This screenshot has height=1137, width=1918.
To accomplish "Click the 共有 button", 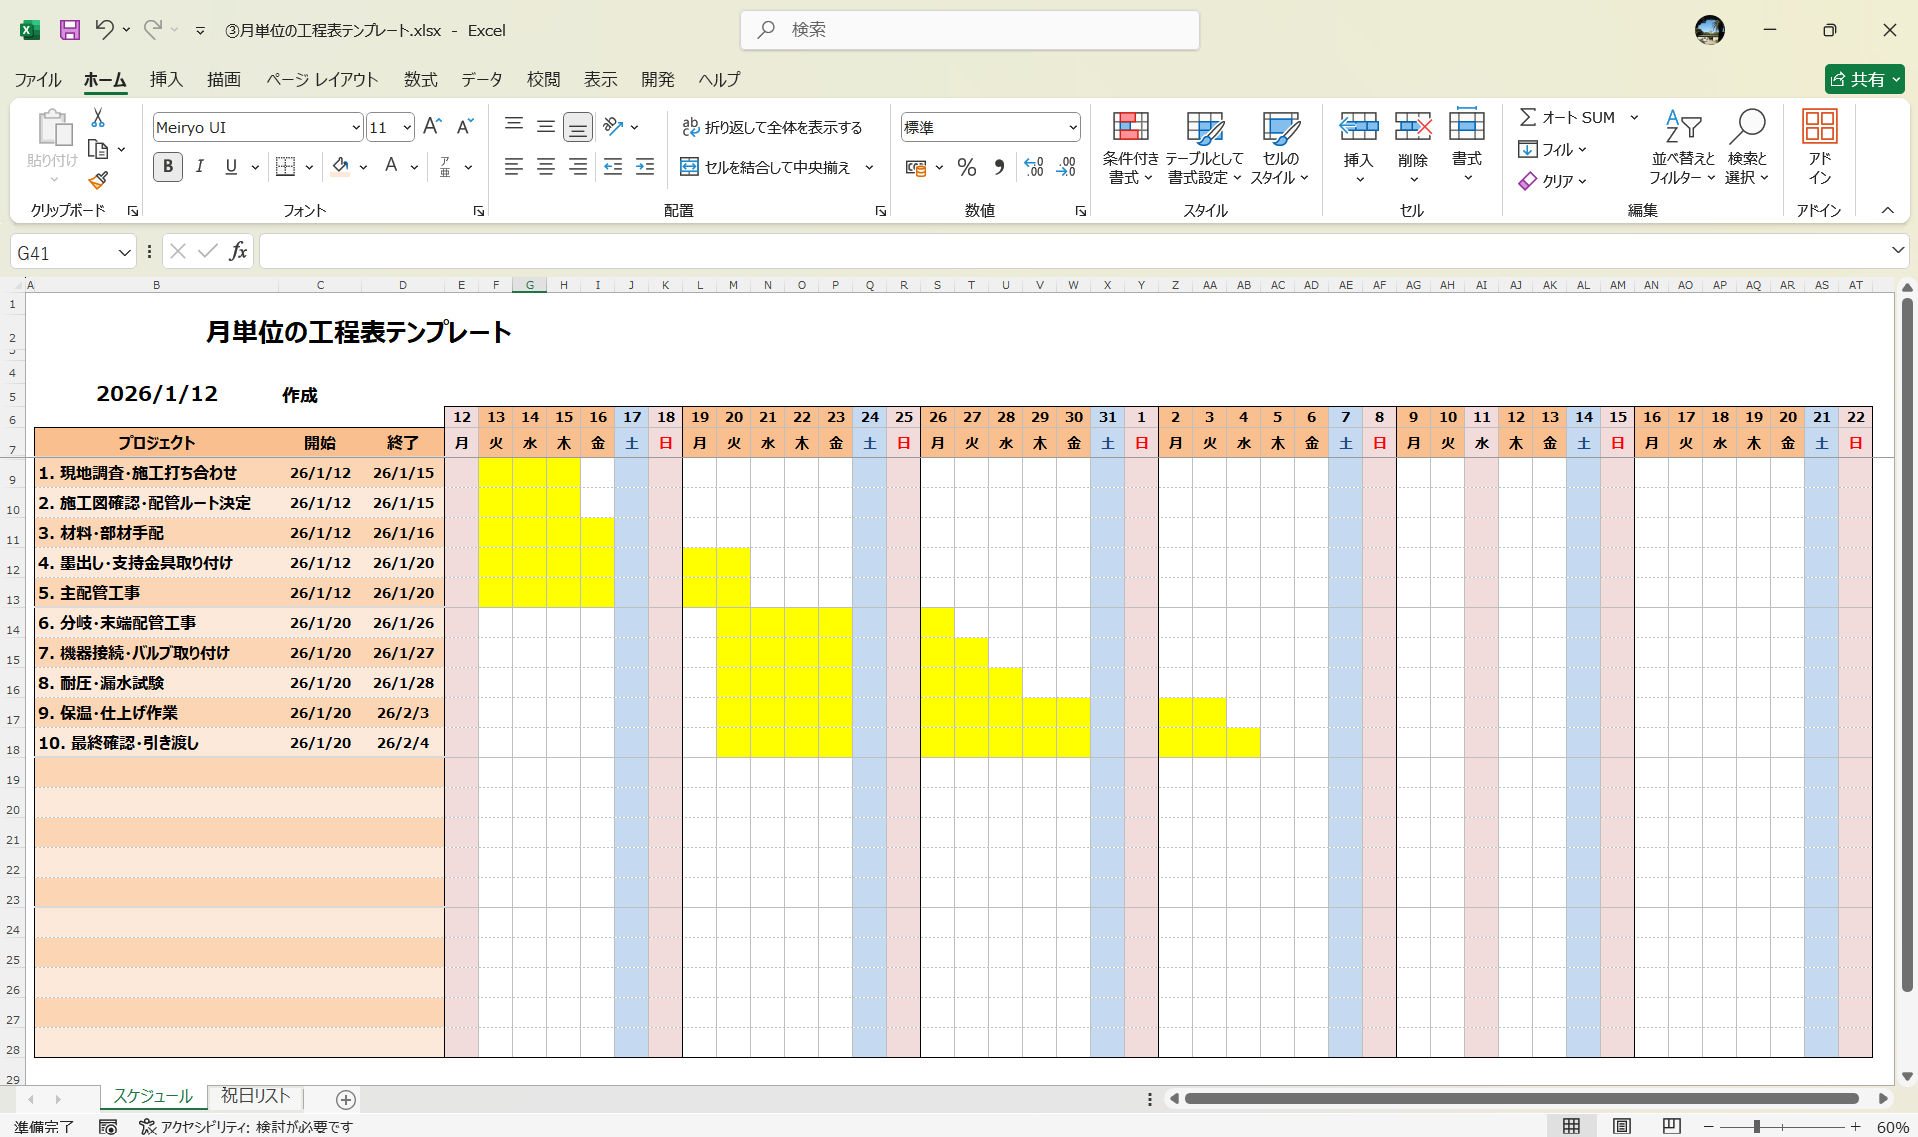I will (x=1862, y=79).
